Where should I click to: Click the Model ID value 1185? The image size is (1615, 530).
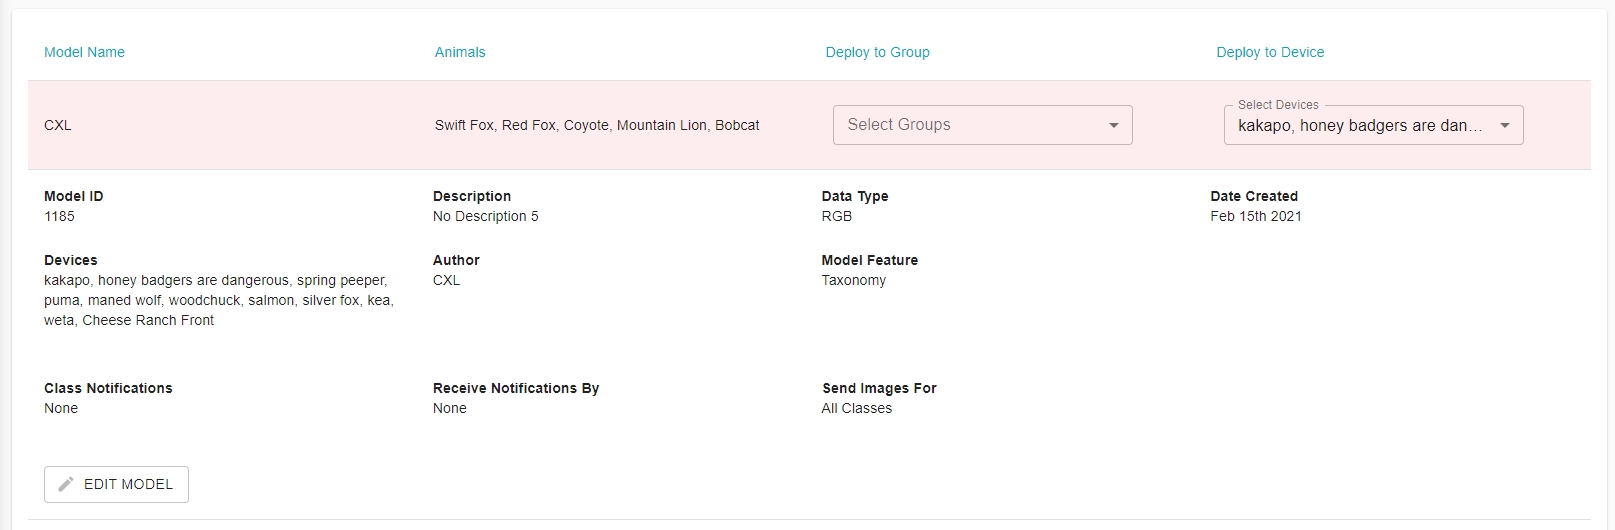tap(59, 216)
